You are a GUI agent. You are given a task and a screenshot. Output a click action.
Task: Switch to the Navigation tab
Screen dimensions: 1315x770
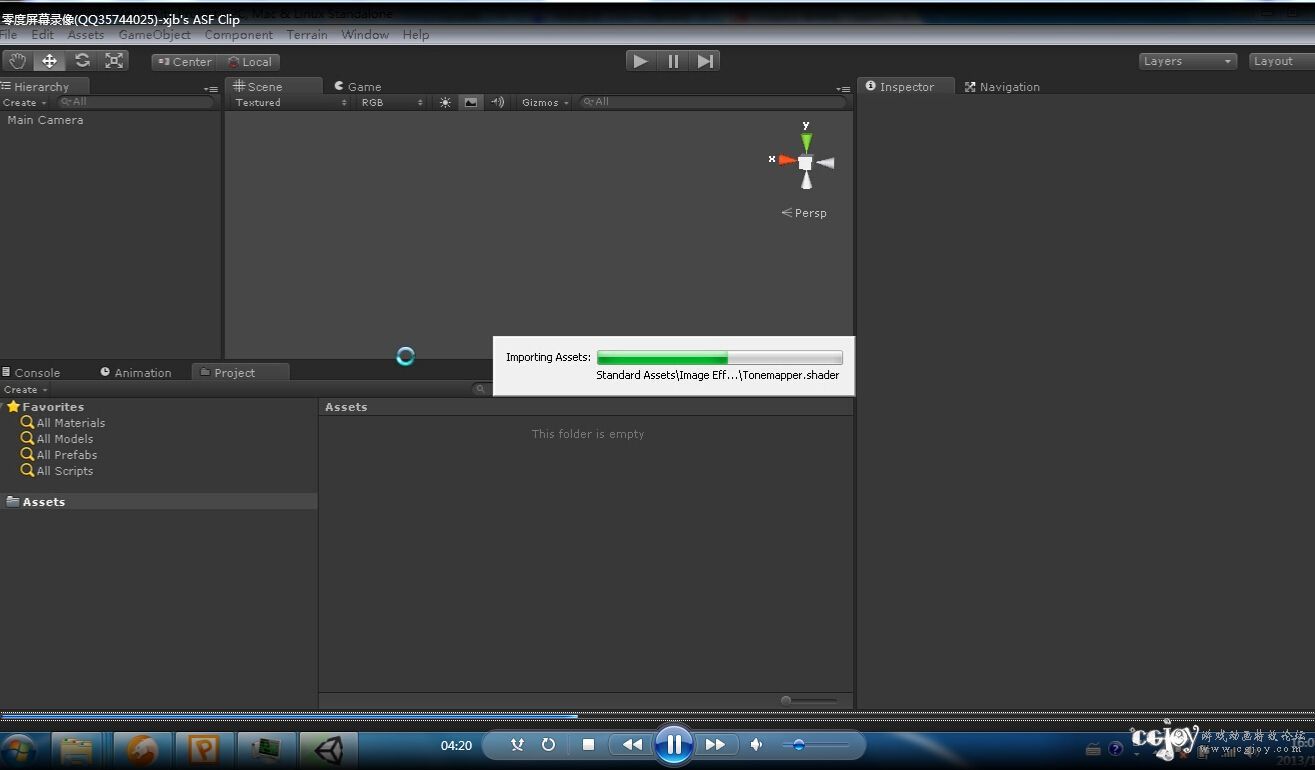[x=1002, y=87]
